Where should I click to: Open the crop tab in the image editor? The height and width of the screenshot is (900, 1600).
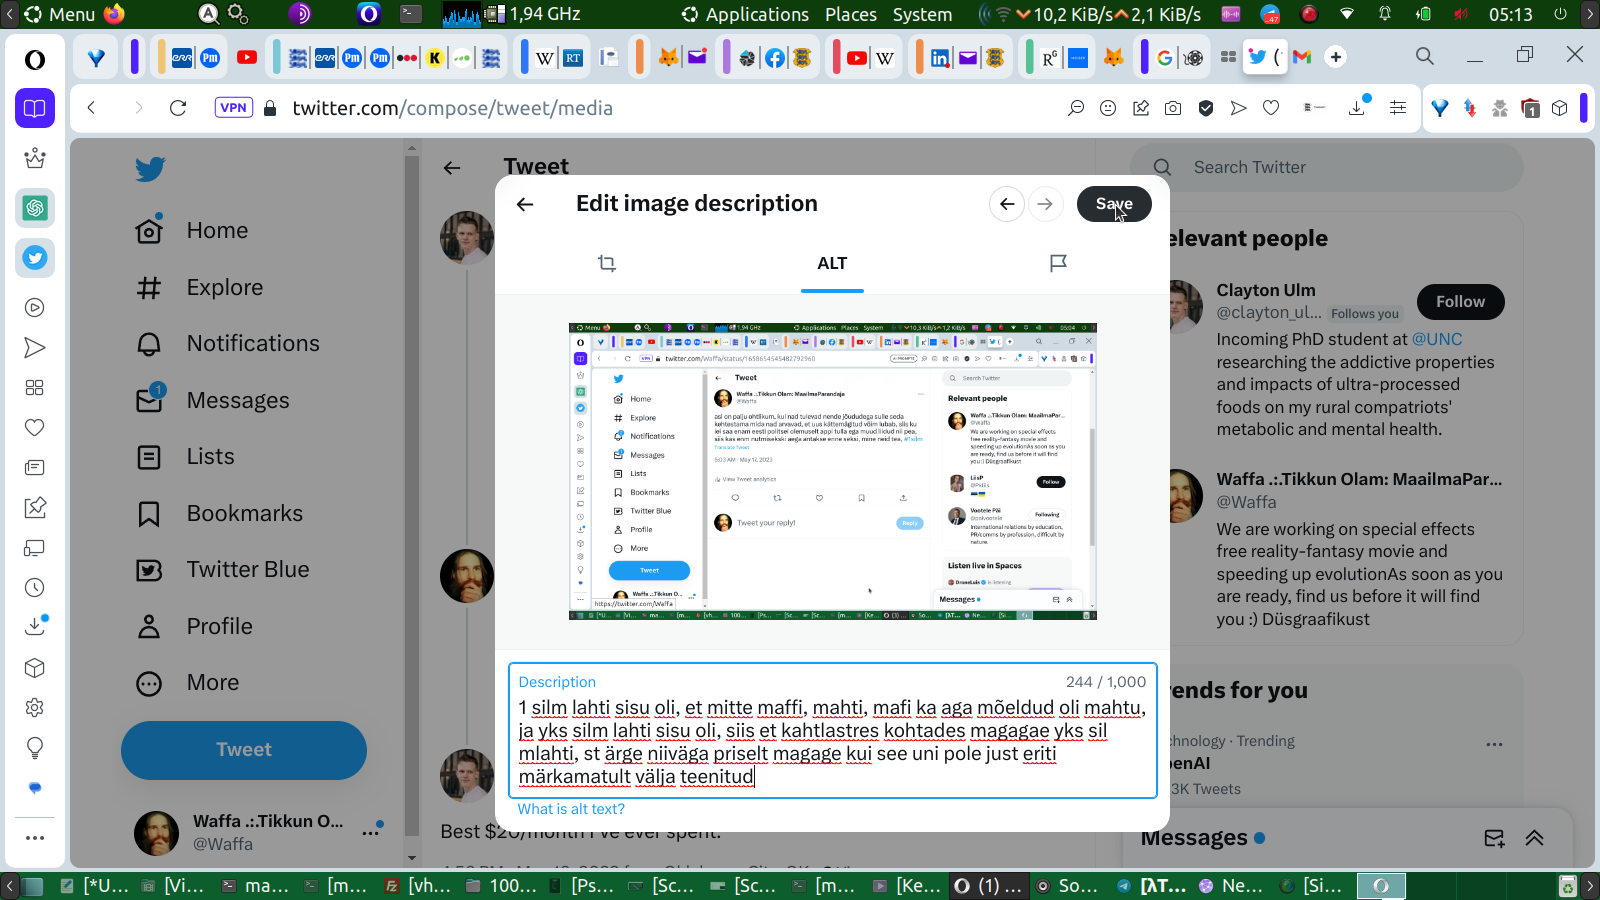pyautogui.click(x=607, y=263)
